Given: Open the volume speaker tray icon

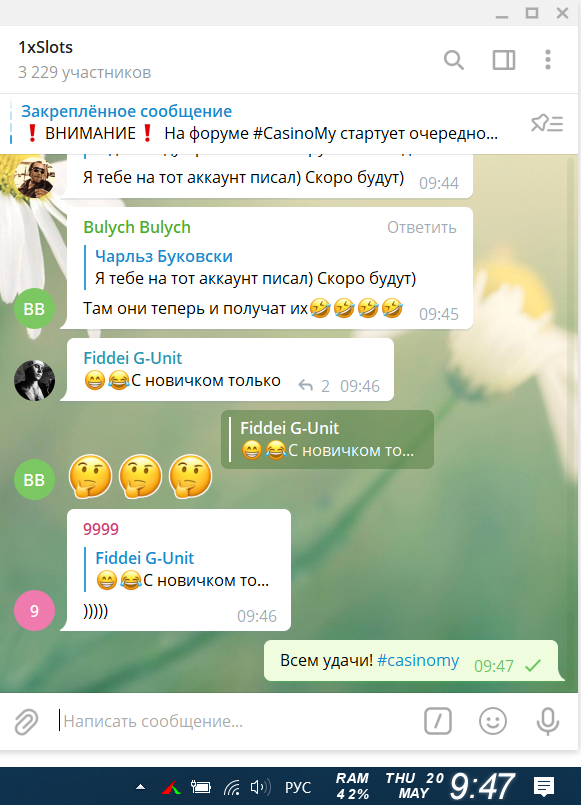Looking at the screenshot, I should [260, 787].
